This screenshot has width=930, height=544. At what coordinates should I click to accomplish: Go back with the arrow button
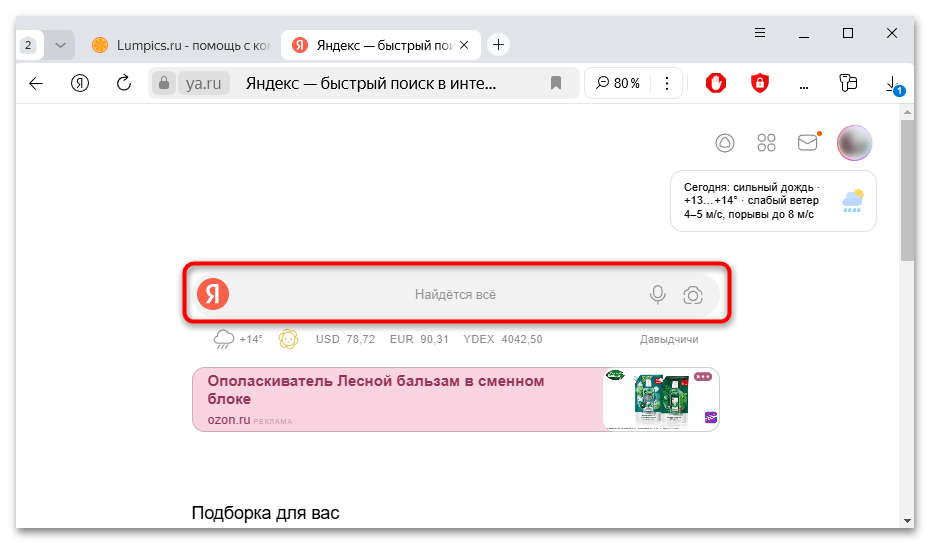36,84
